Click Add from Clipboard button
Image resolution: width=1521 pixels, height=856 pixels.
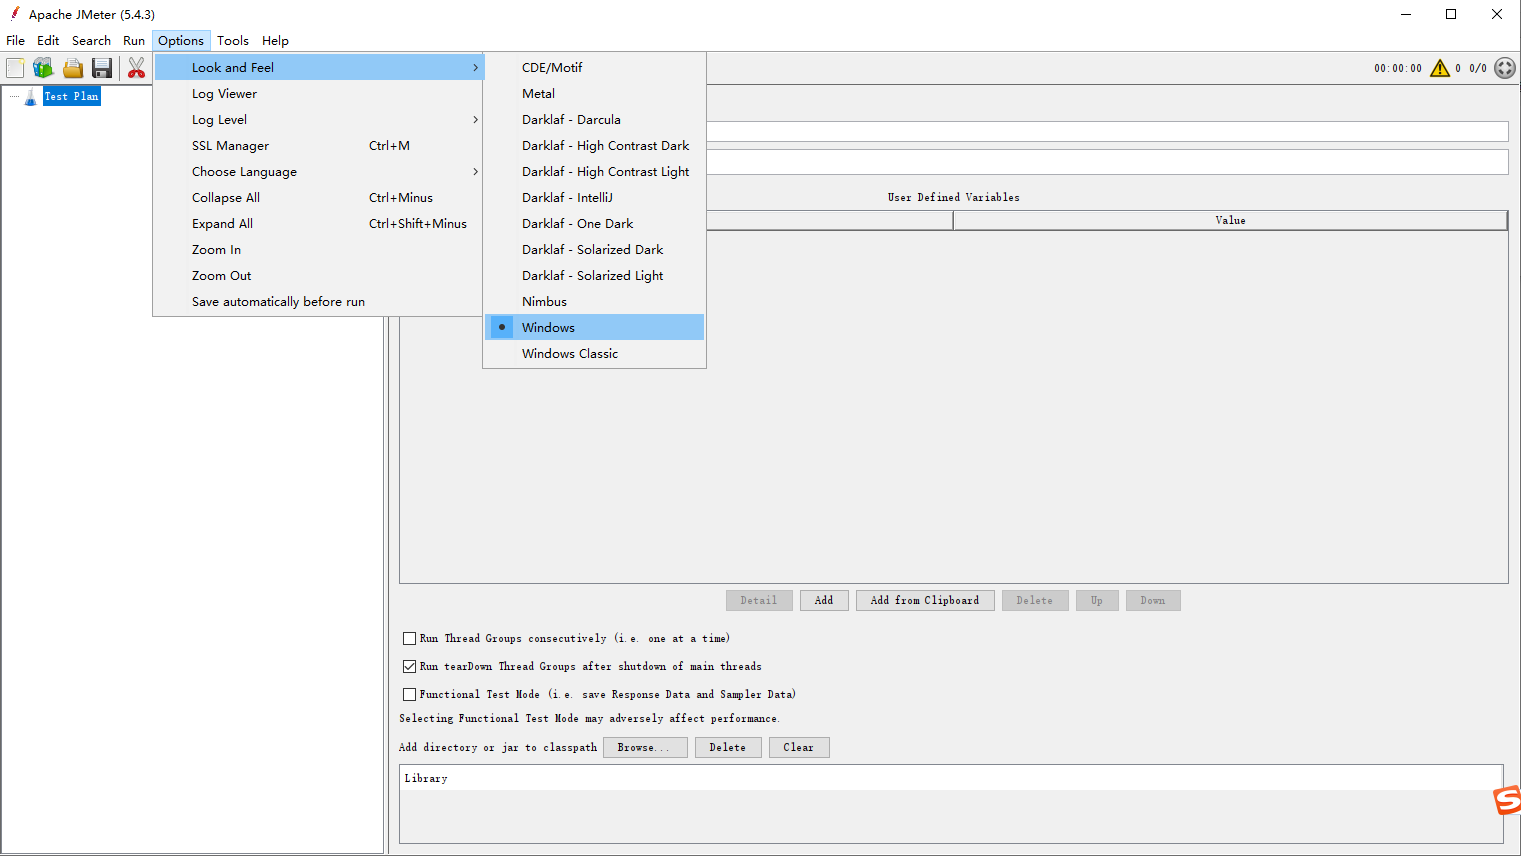tap(925, 600)
